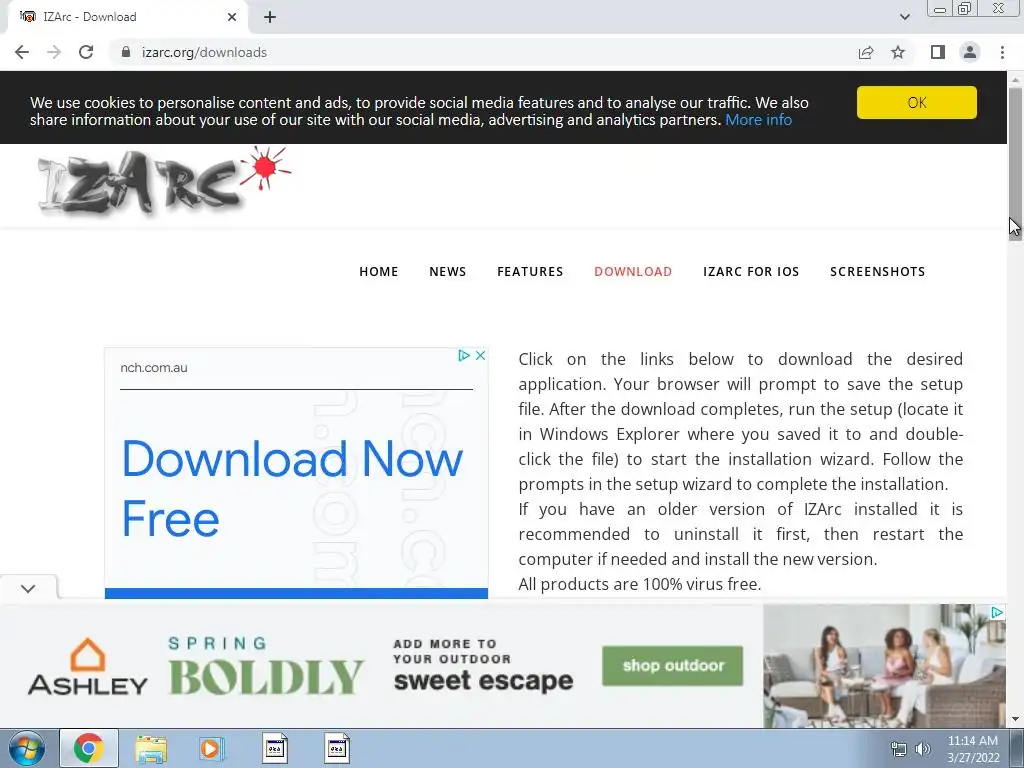The height and width of the screenshot is (768, 1024).
Task: Reload the IZArc download page
Action: [86, 52]
